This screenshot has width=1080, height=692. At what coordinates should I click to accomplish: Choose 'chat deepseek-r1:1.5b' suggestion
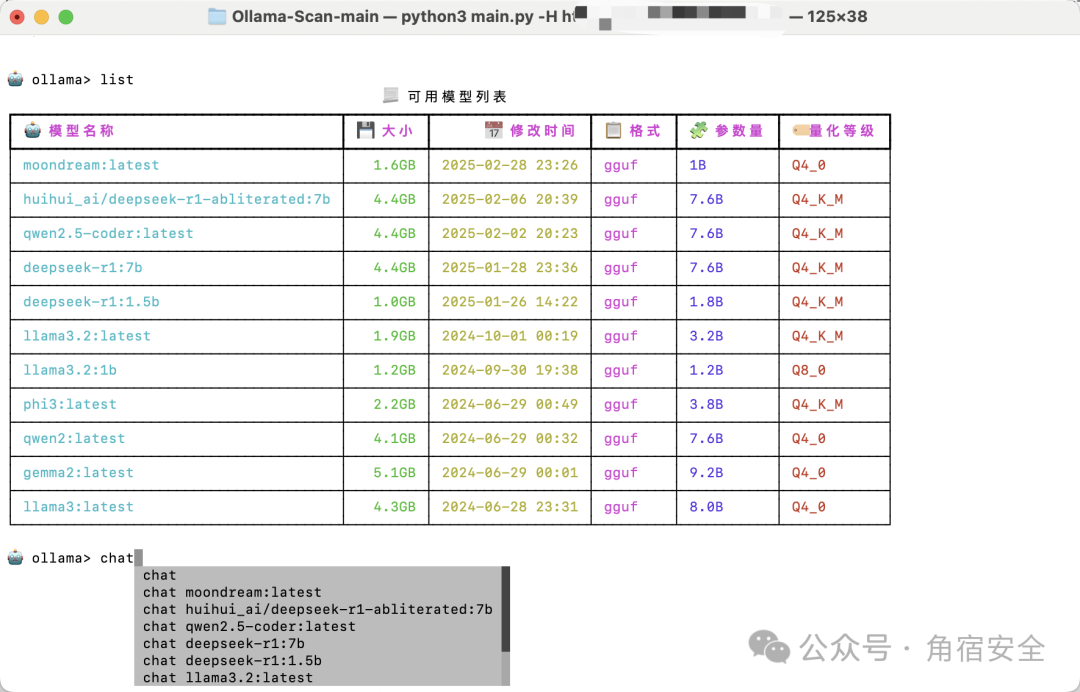(318, 661)
